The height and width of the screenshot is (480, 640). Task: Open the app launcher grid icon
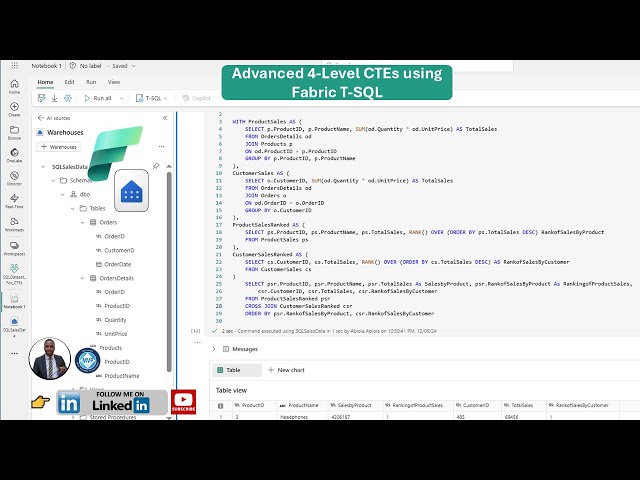[x=14, y=65]
